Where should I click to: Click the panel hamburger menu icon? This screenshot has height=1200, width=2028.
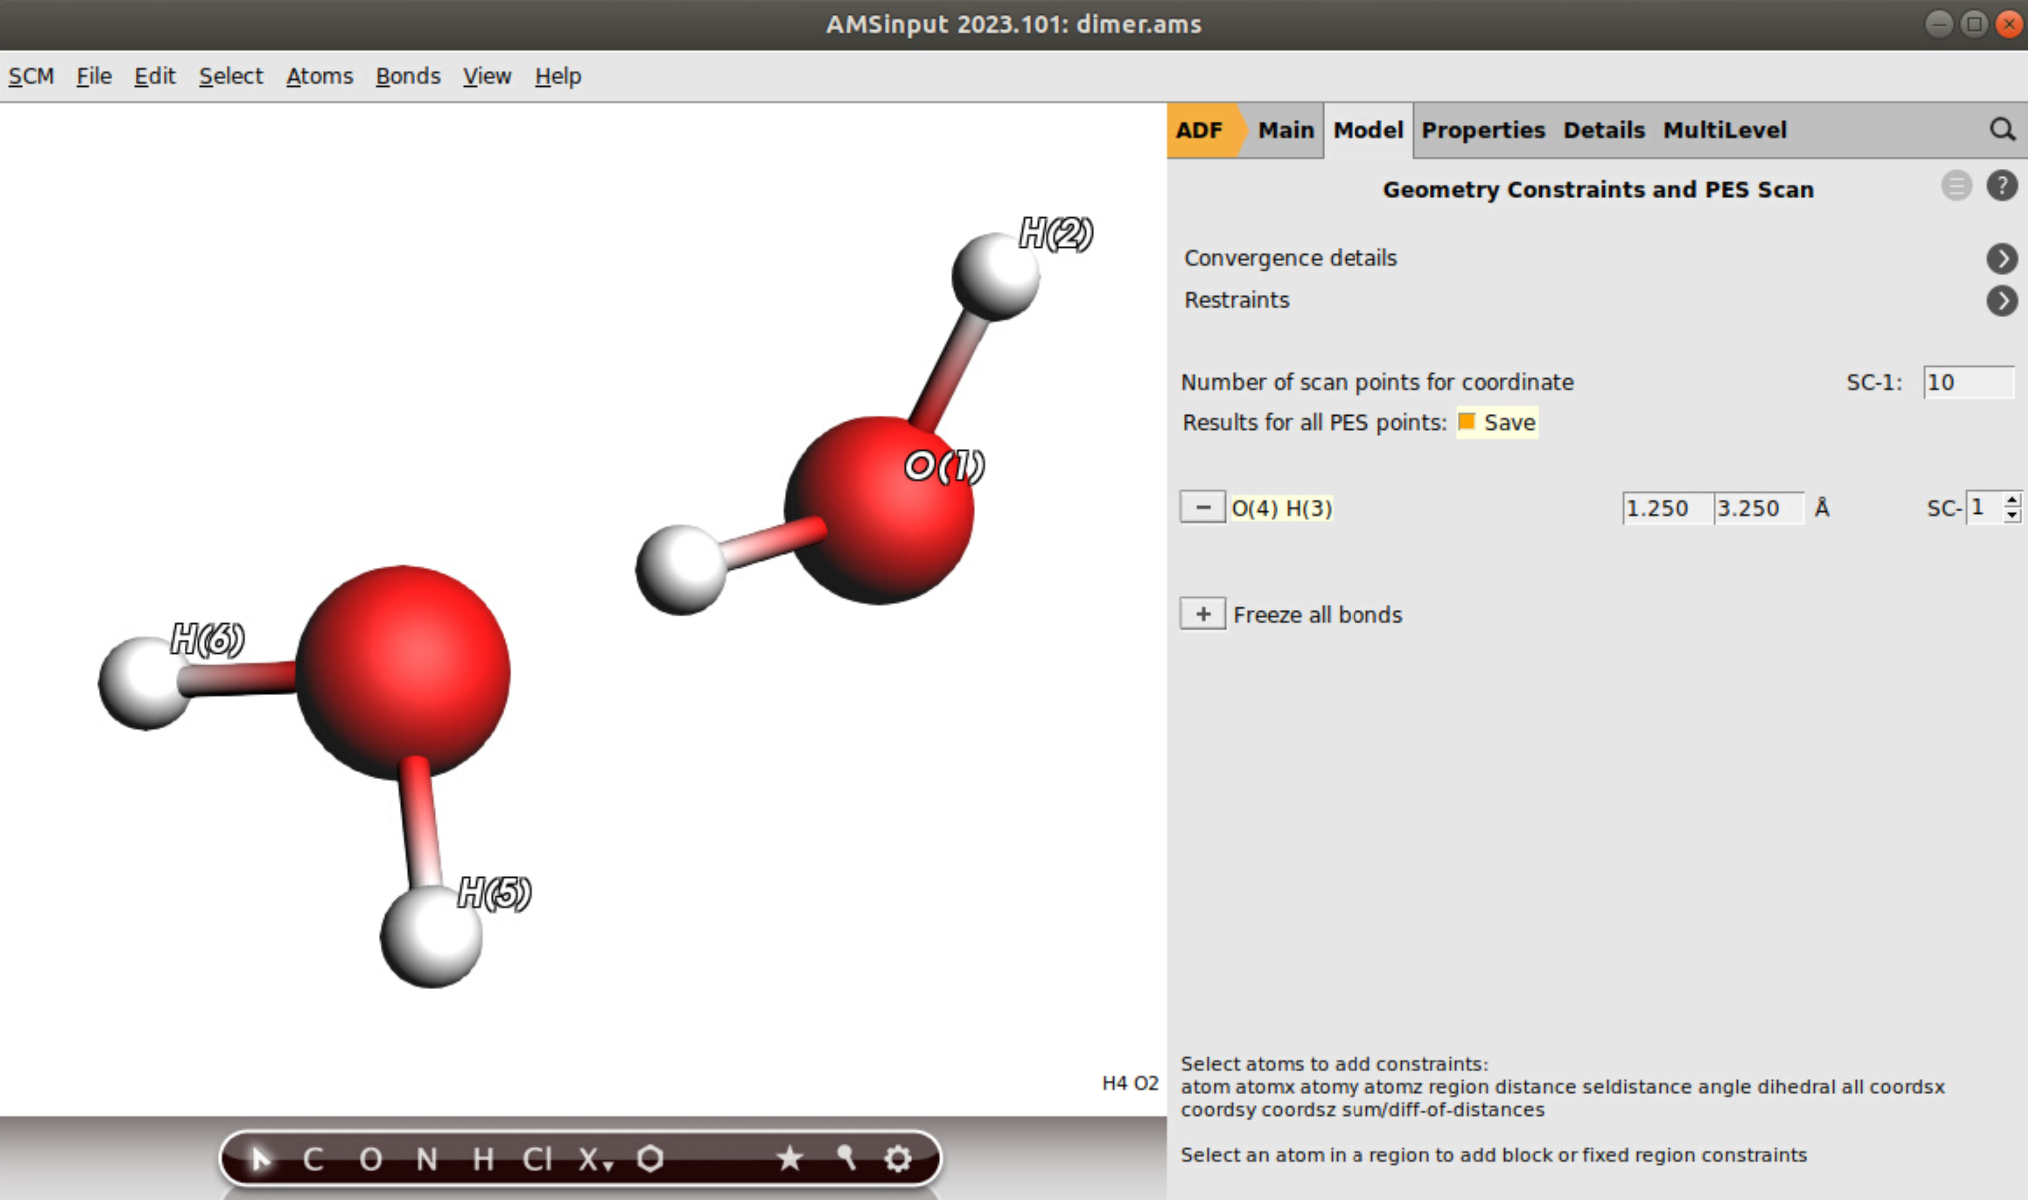[x=1956, y=186]
